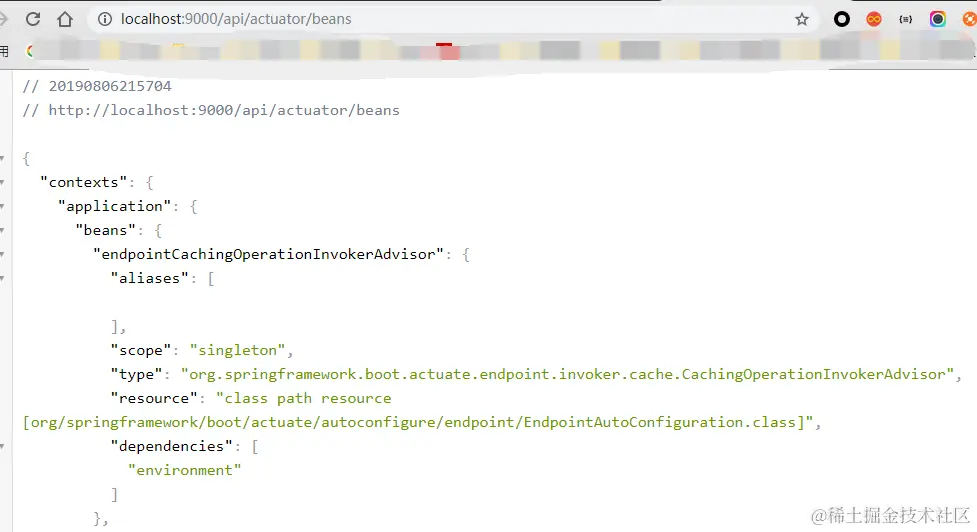Collapse the "application" node
The height and width of the screenshot is (532, 977).
tap(2, 207)
